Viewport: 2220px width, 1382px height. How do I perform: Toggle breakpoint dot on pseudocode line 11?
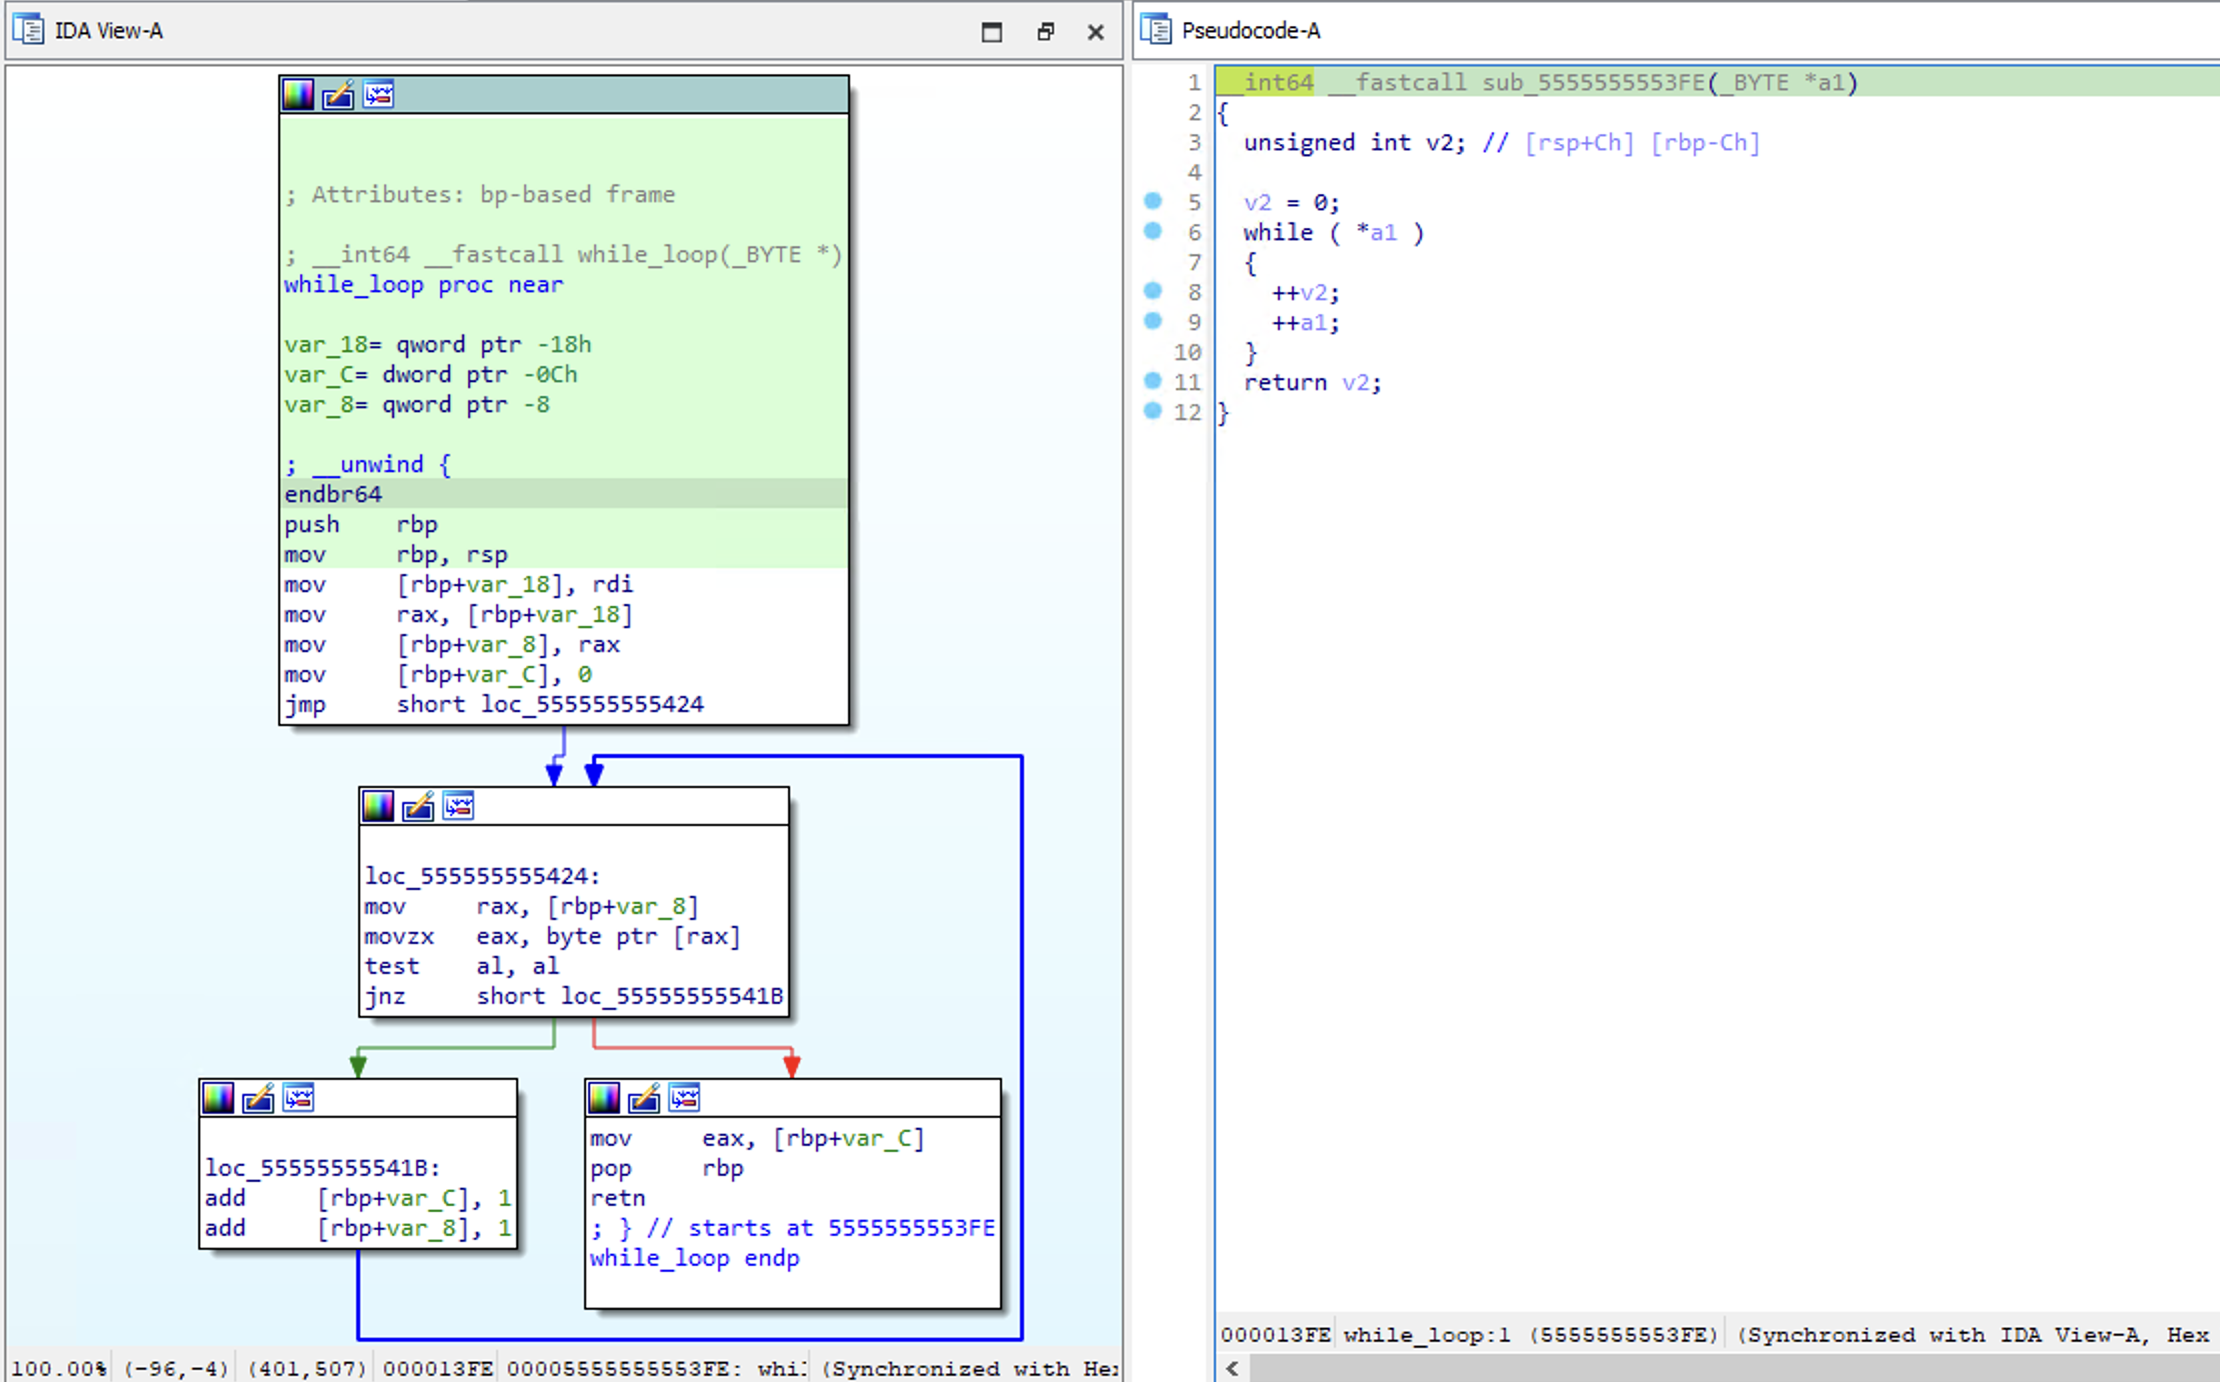[1153, 381]
